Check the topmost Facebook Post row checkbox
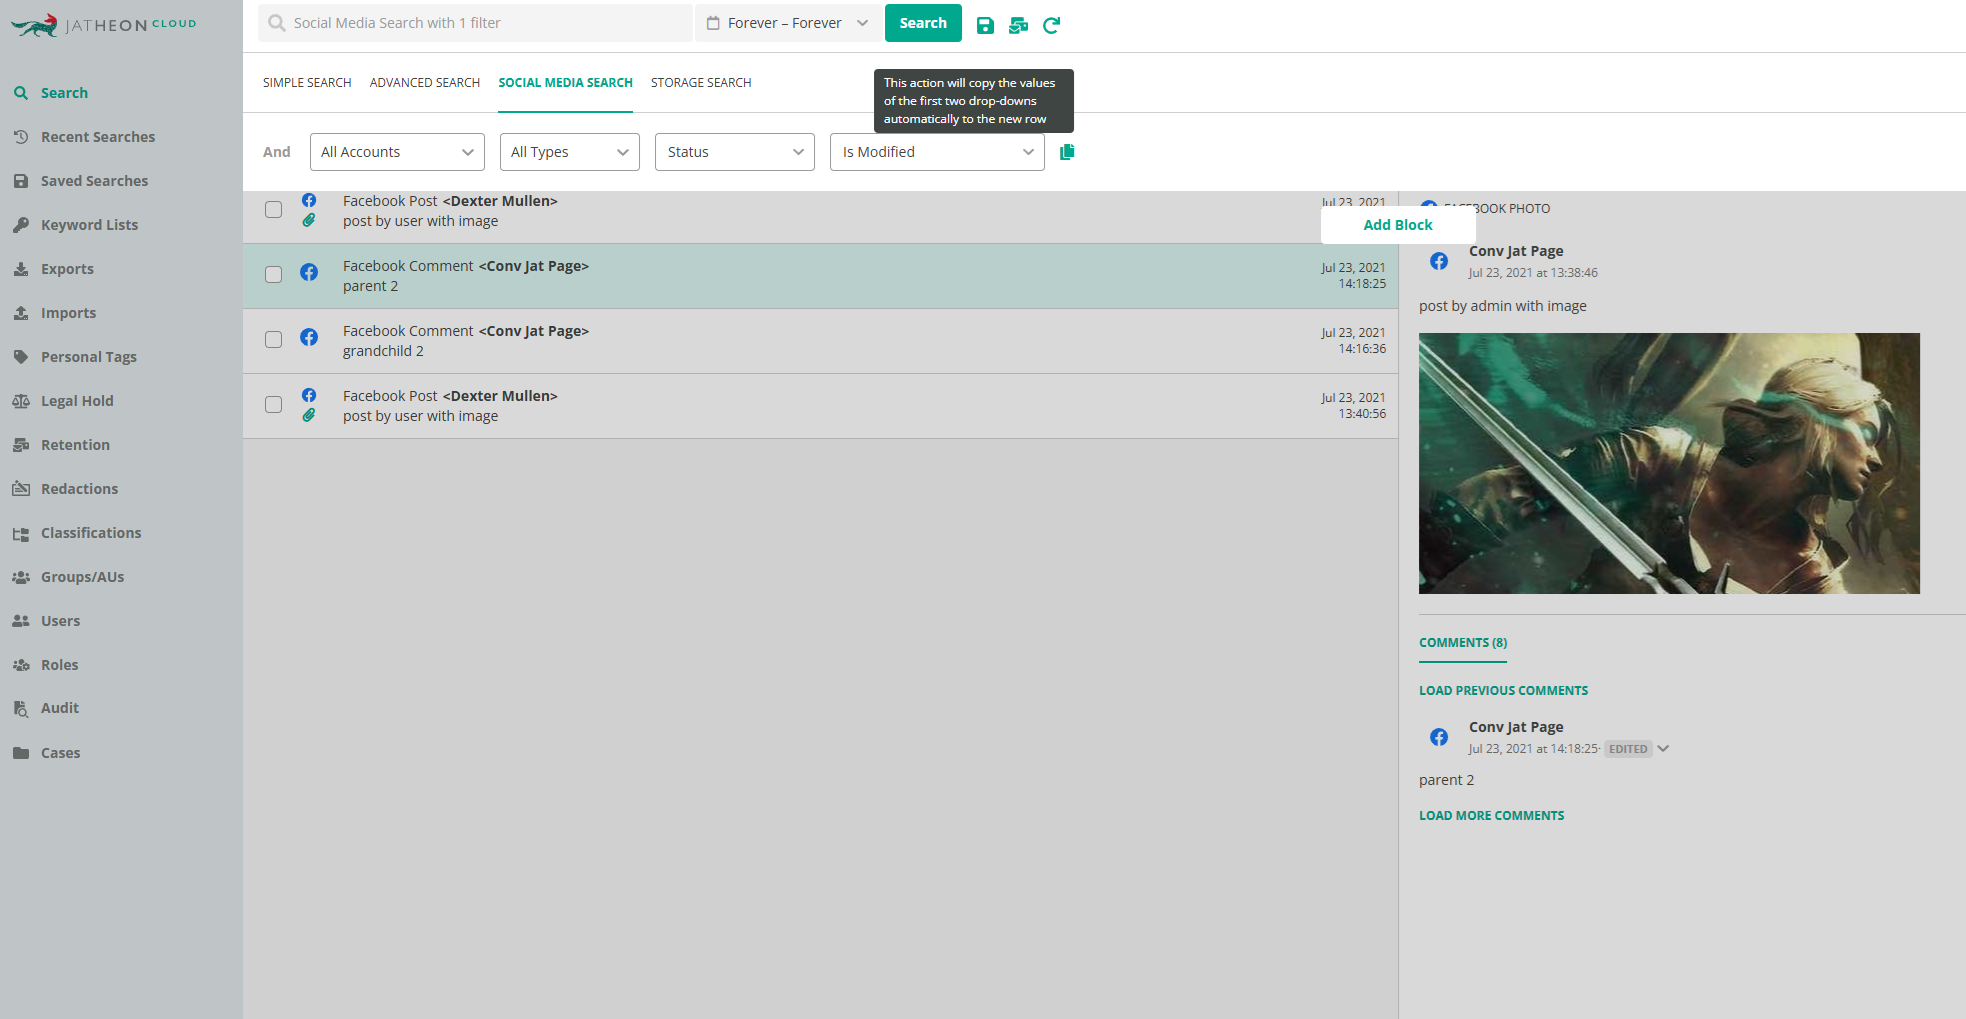This screenshot has width=1966, height=1019. tap(273, 209)
